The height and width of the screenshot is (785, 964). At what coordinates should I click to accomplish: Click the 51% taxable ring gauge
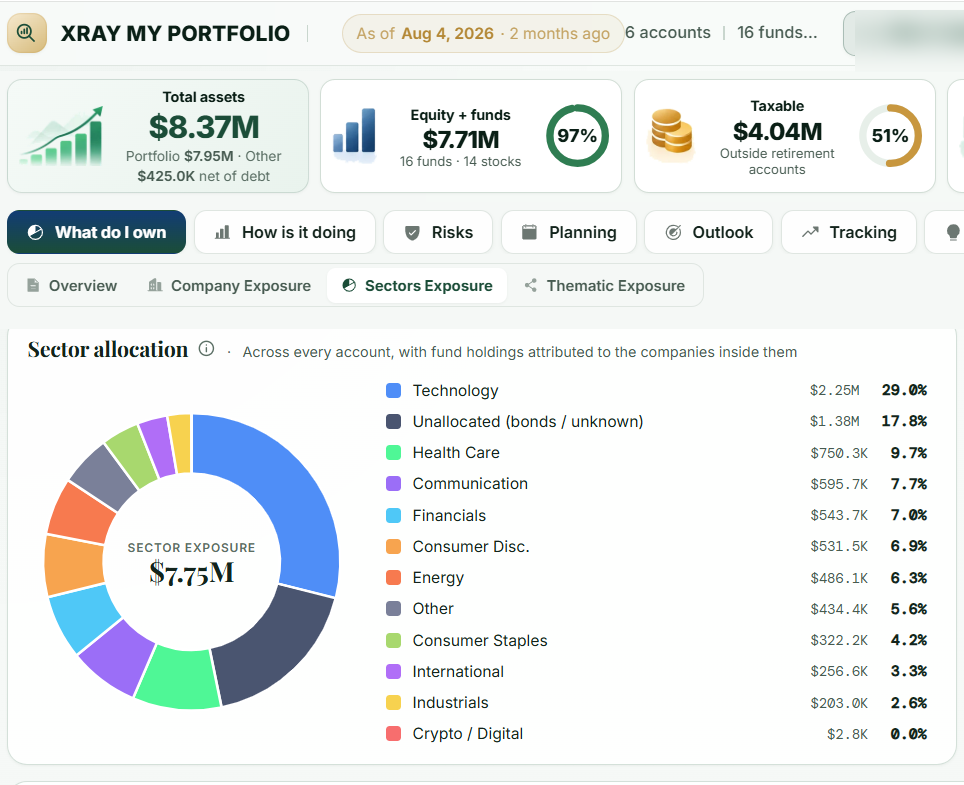[890, 135]
